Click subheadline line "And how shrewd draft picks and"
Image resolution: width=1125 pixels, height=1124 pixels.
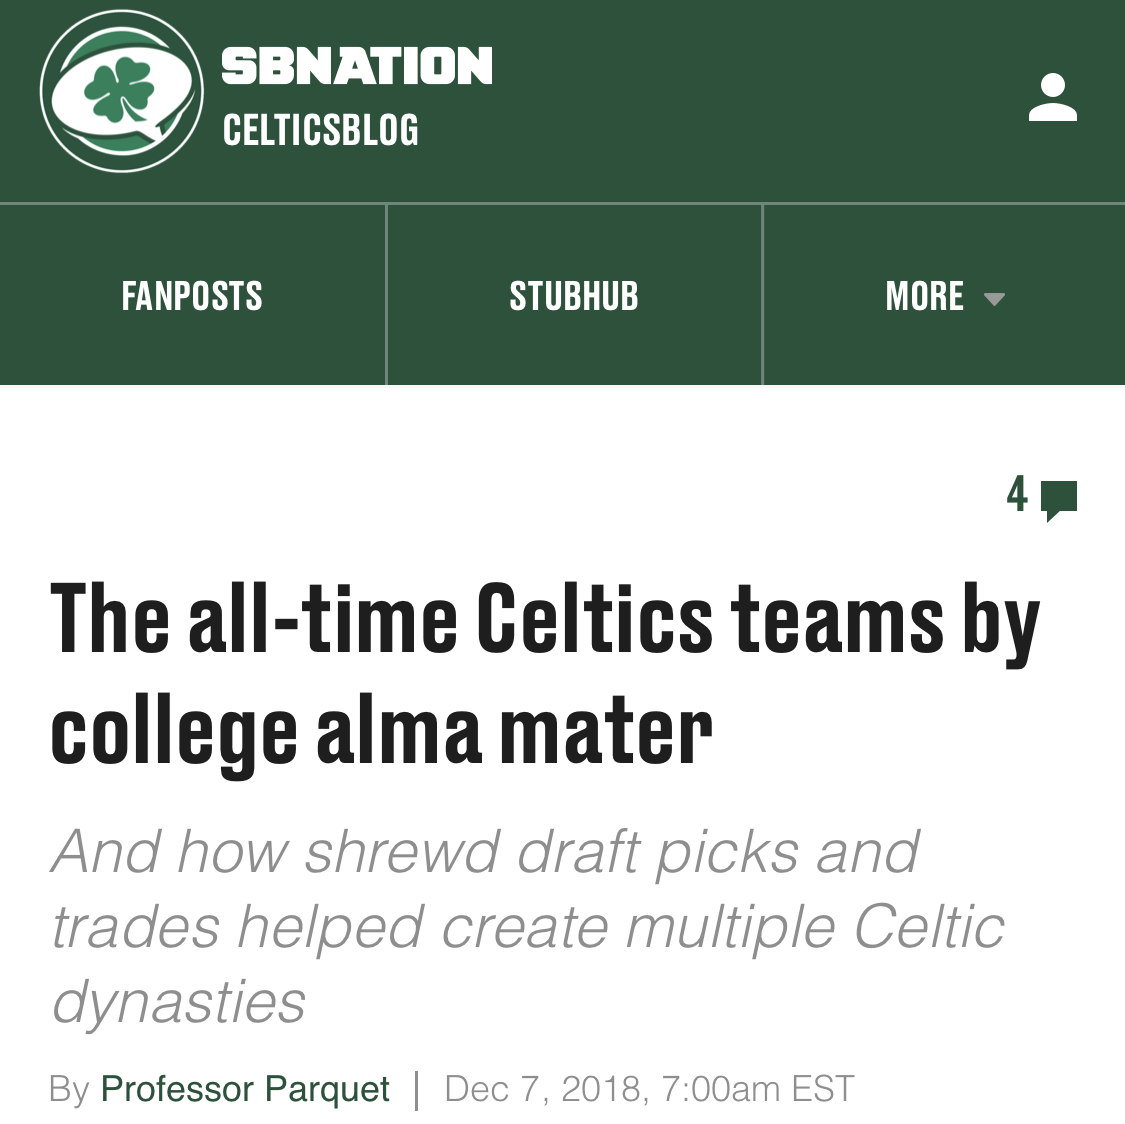click(x=485, y=853)
